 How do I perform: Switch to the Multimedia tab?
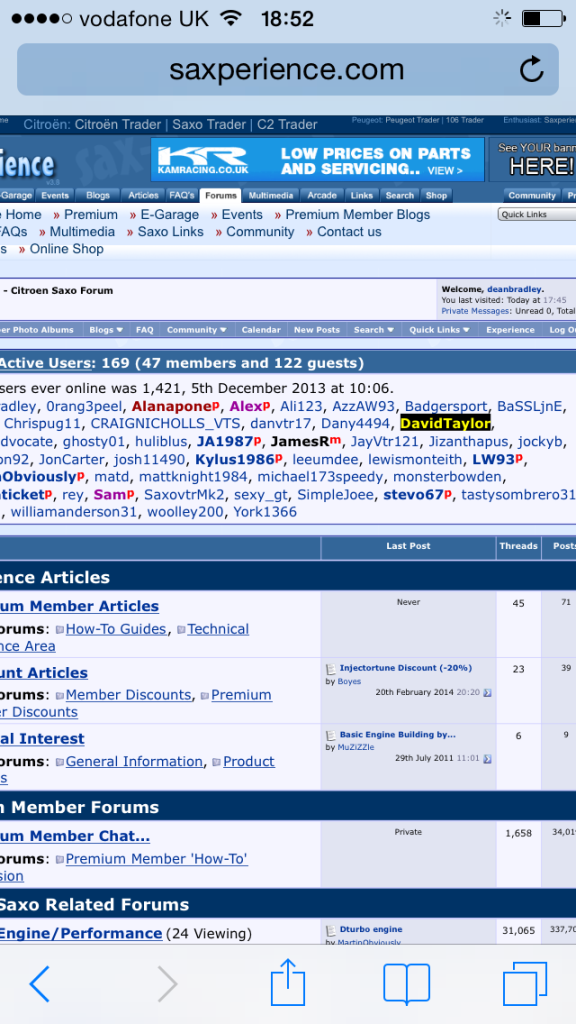tap(270, 195)
